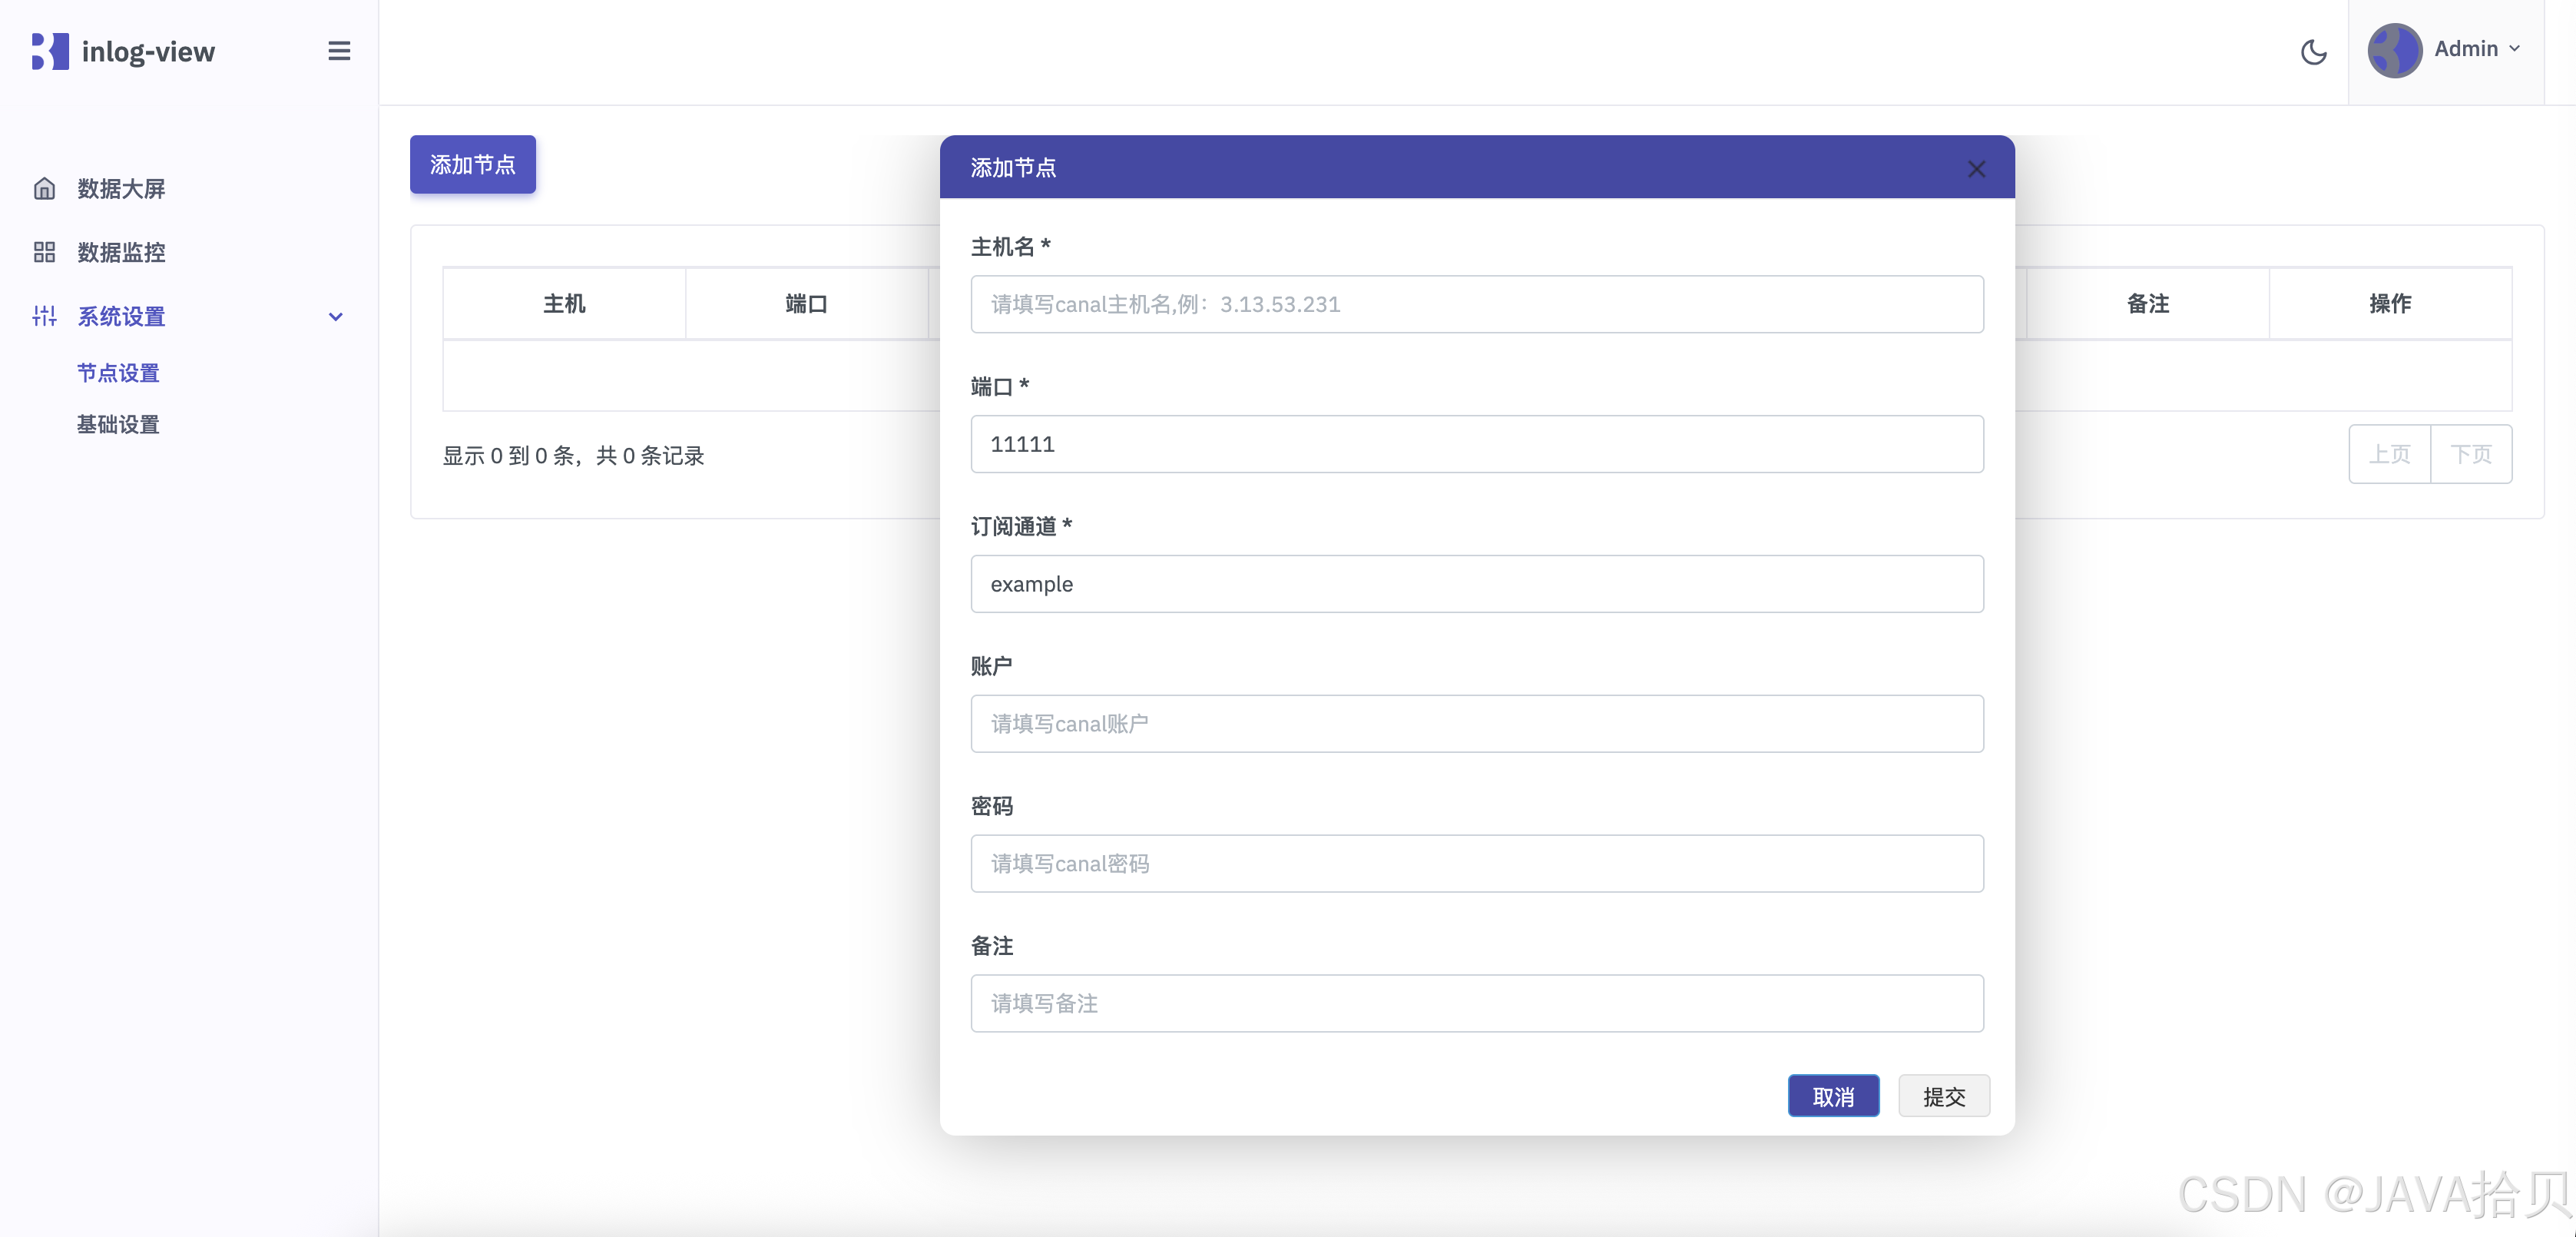
Task: Collapse the 系统设置 chevron
Action: [x=336, y=317]
